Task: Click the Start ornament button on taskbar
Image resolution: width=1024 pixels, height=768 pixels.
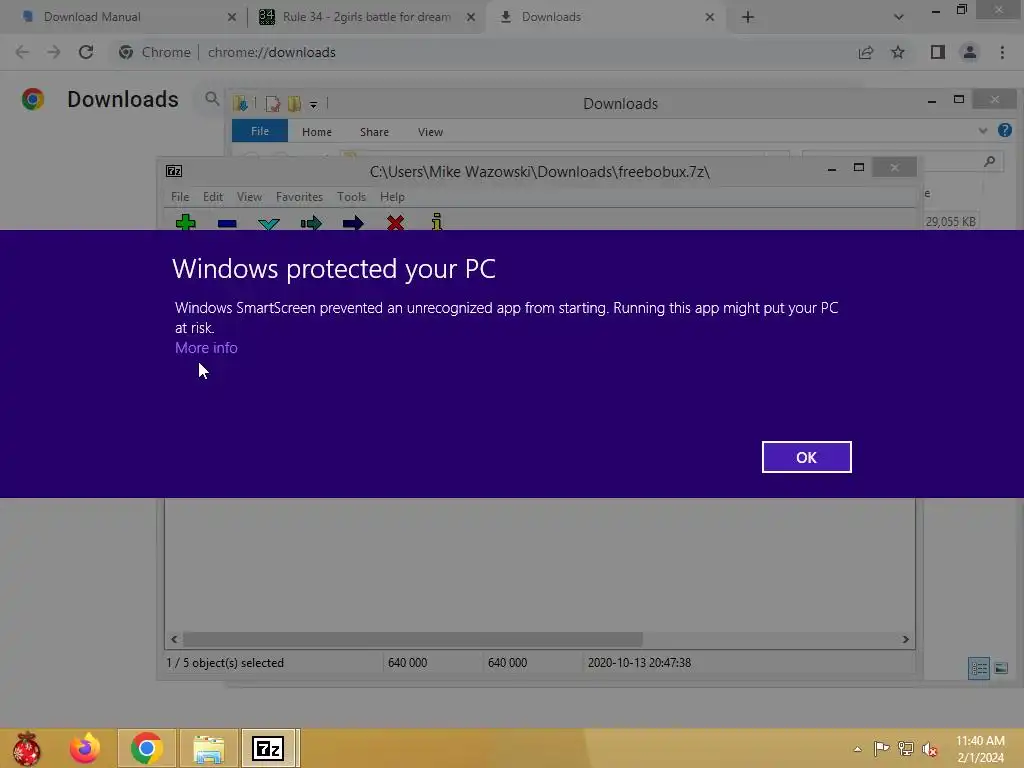Action: tap(26, 748)
